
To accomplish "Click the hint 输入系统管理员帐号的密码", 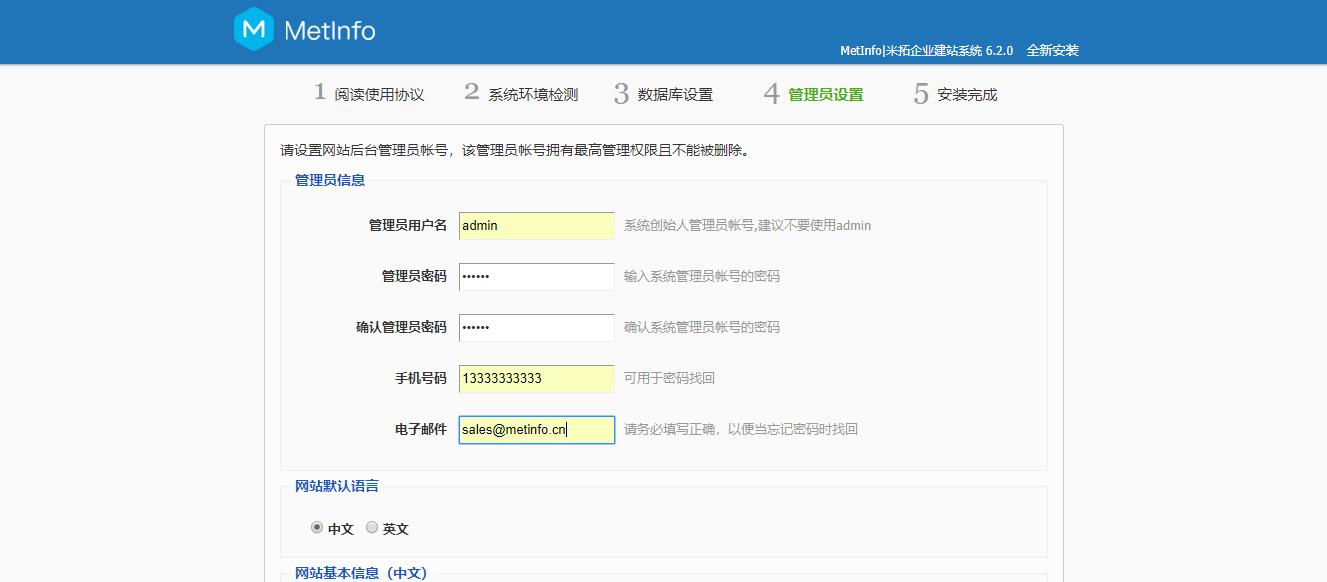I will [702, 276].
